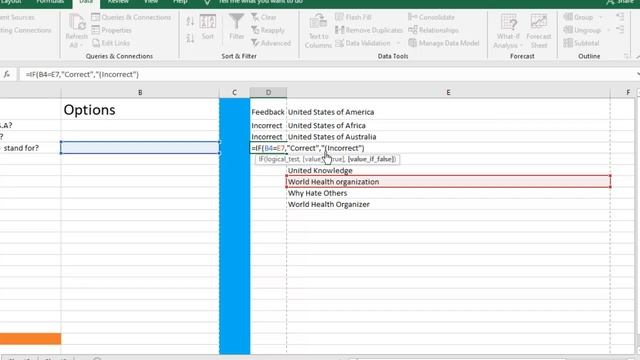640x360 pixels.
Task: Open the Help ribbon tab
Action: coord(180,2)
